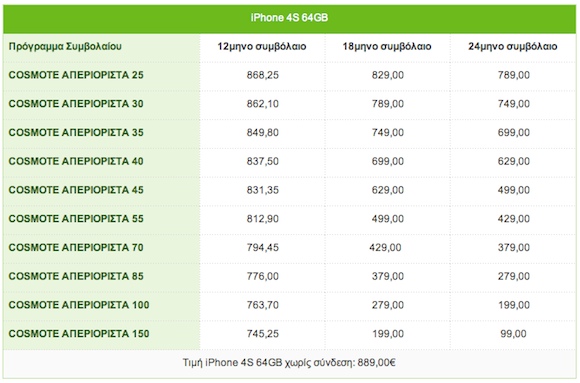The width and height of the screenshot is (580, 383).
Task: Select the 24μηνο συμβόλαιο column header
Action: coord(513,46)
